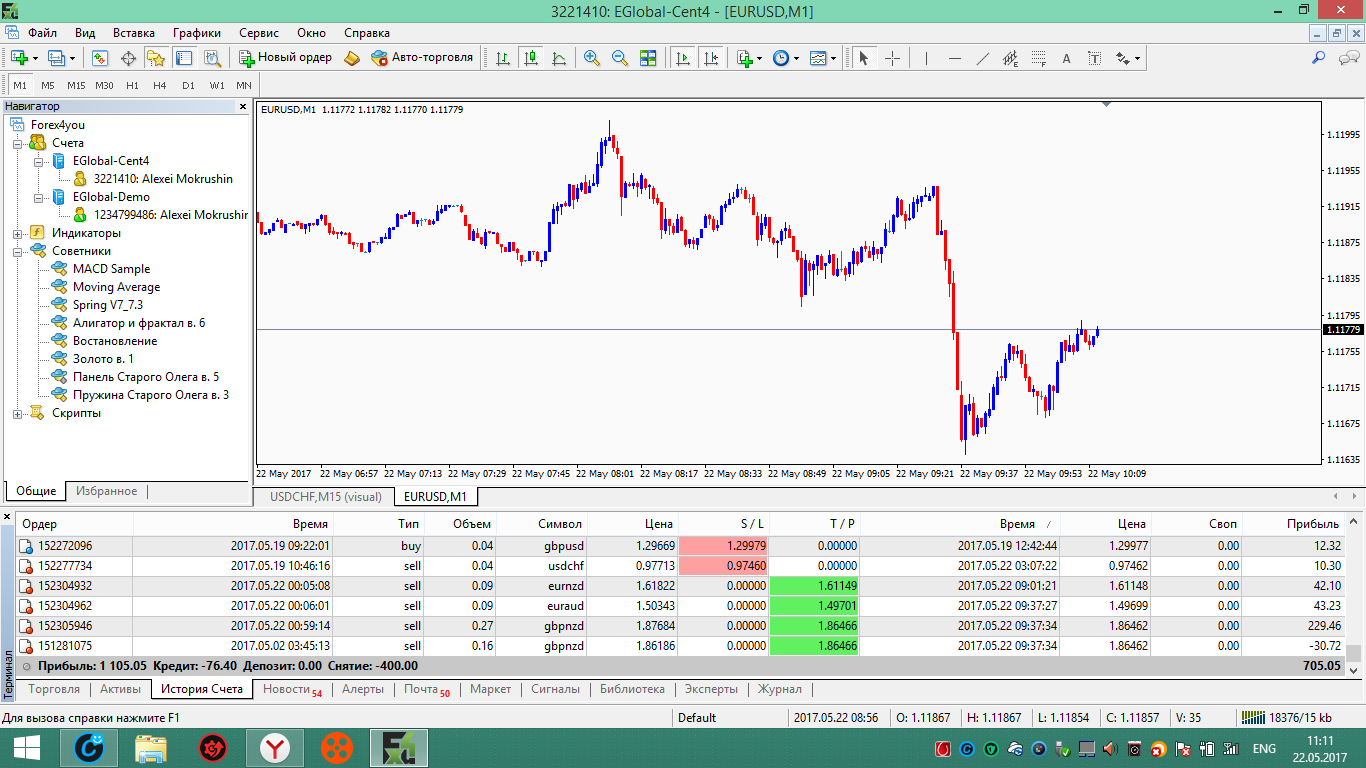Toggle the Авто-торговля button
The height and width of the screenshot is (768, 1366).
click(421, 58)
